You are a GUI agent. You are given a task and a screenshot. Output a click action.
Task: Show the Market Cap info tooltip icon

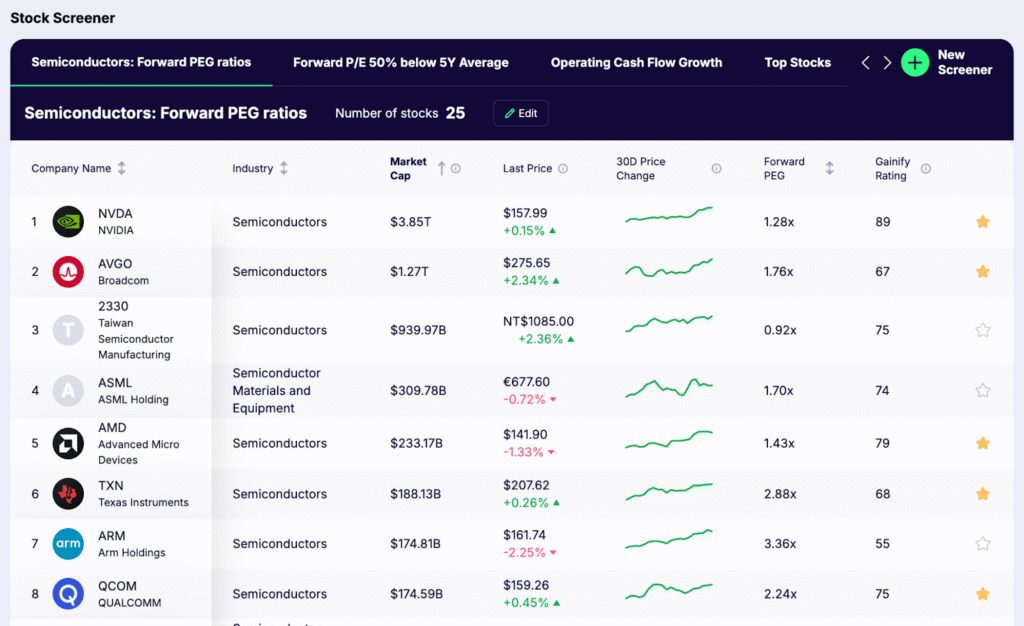(x=456, y=168)
